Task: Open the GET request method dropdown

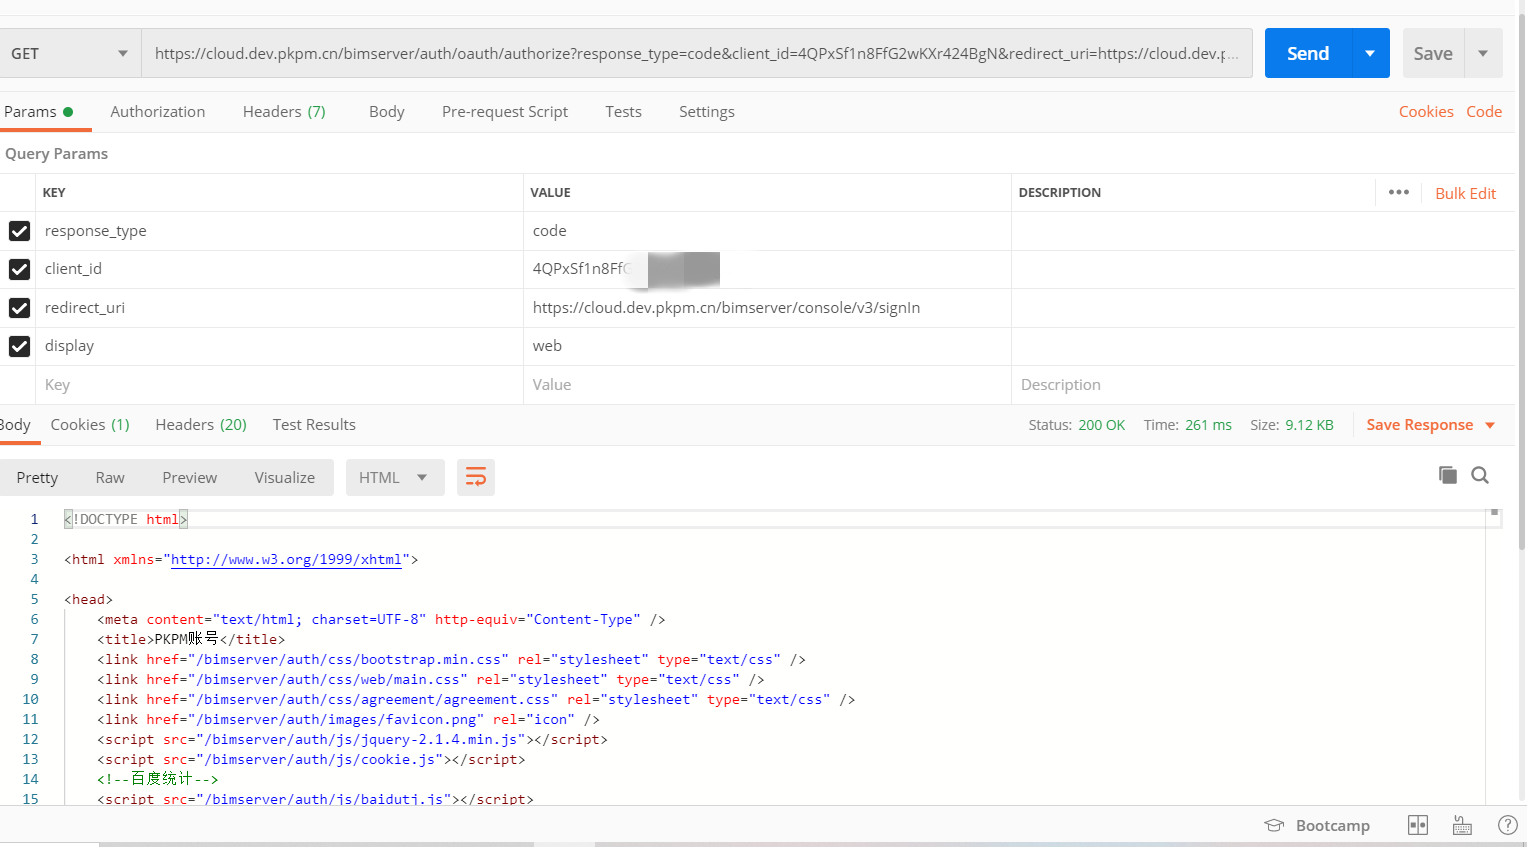Action: coord(69,52)
